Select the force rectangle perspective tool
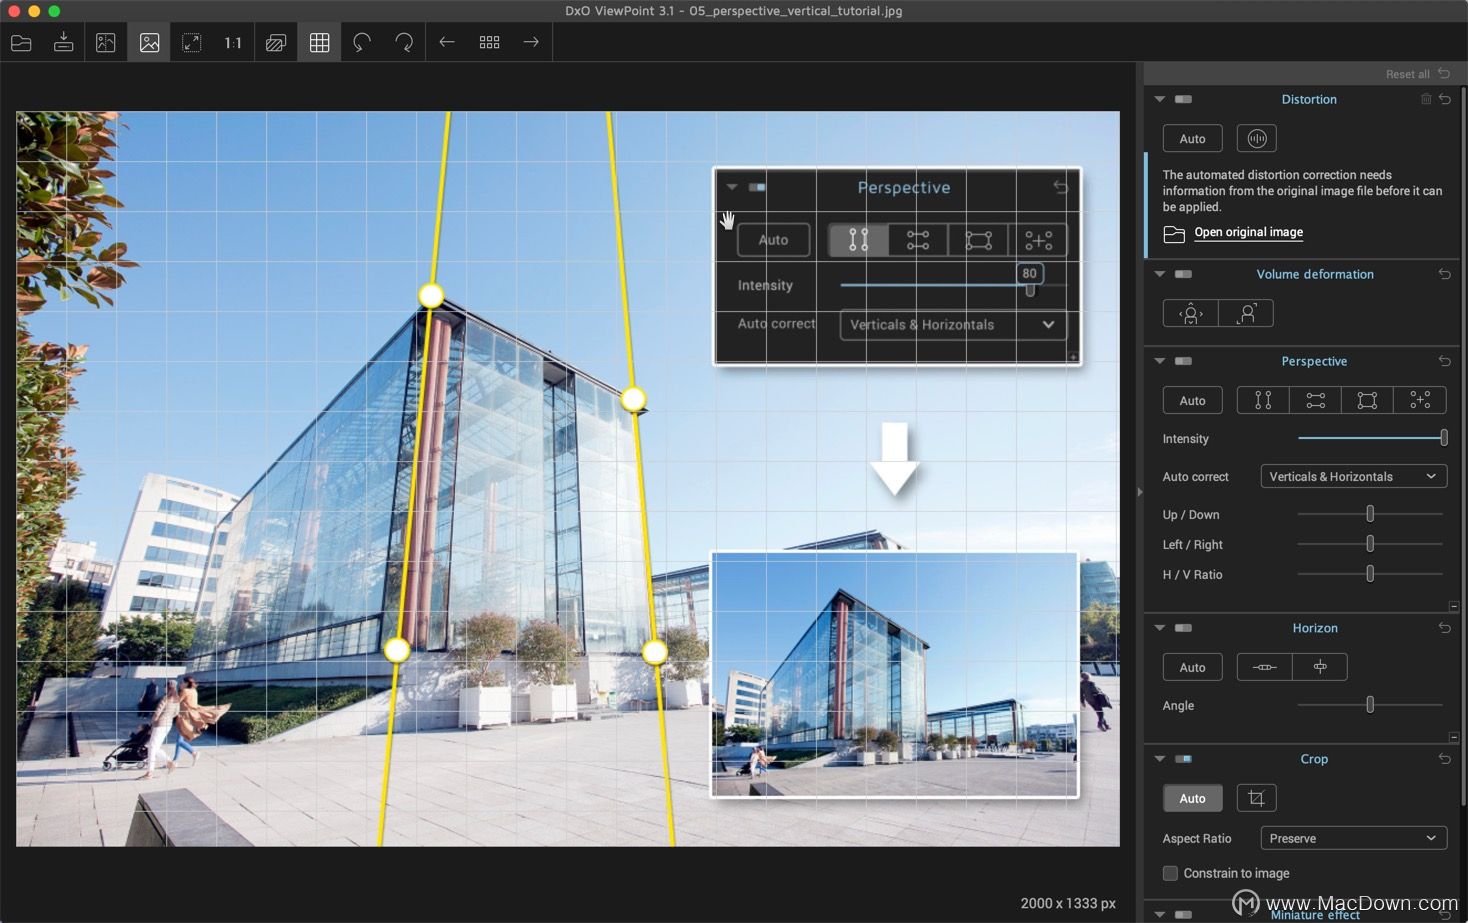1468x923 pixels. (1367, 400)
